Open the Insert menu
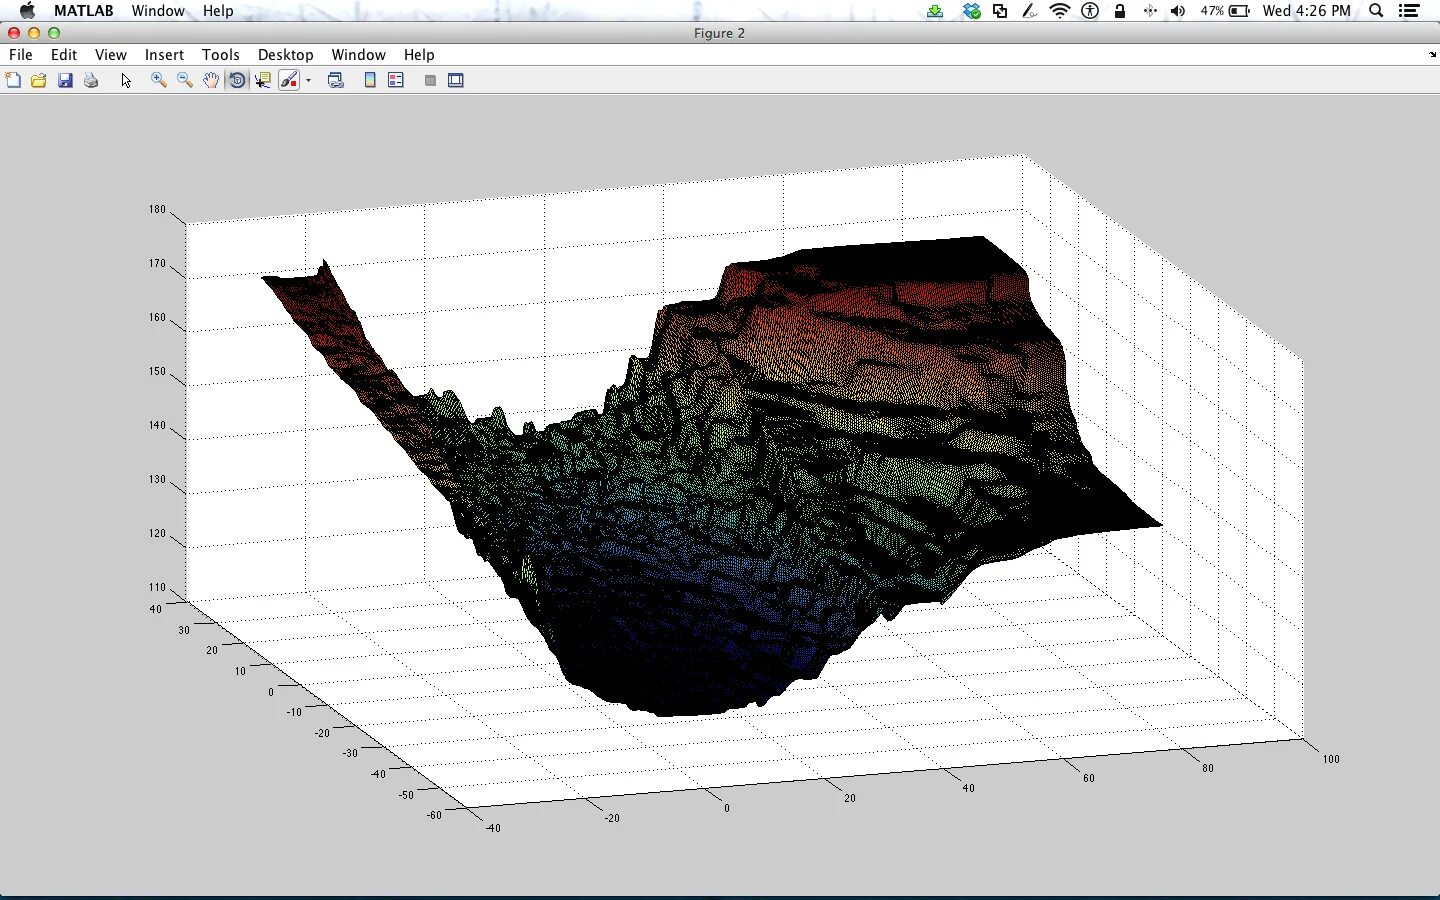The image size is (1440, 900). [164, 55]
